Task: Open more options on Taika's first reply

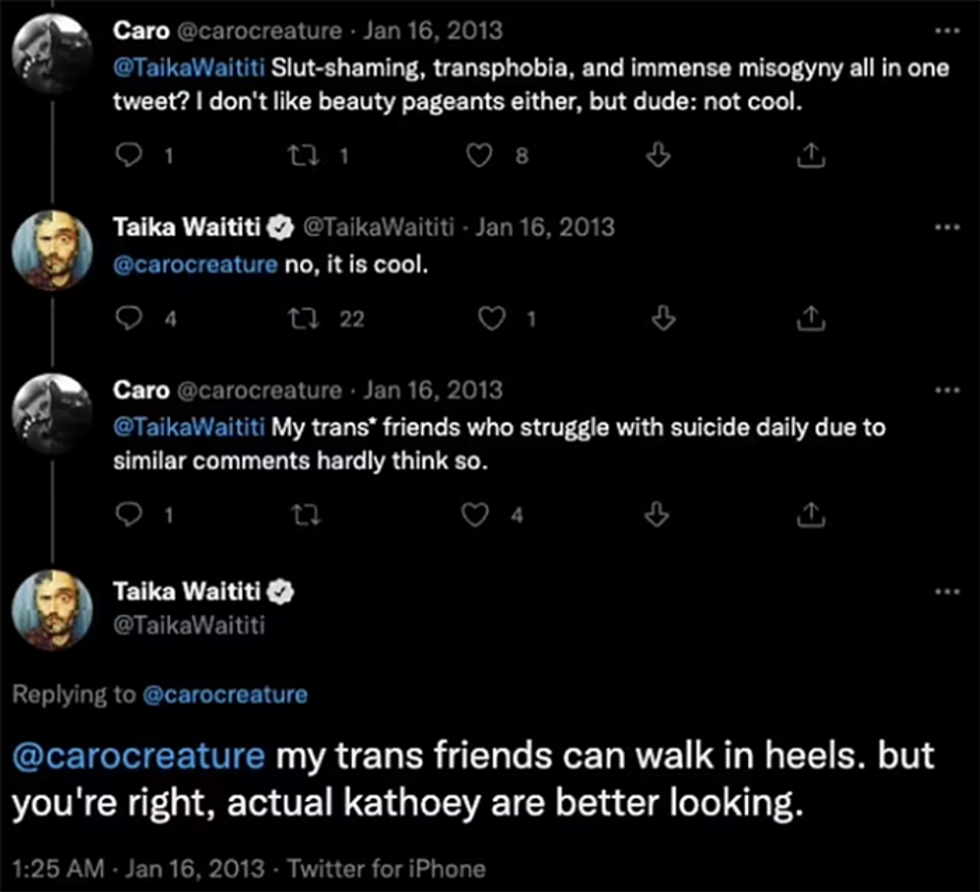Action: [943, 227]
